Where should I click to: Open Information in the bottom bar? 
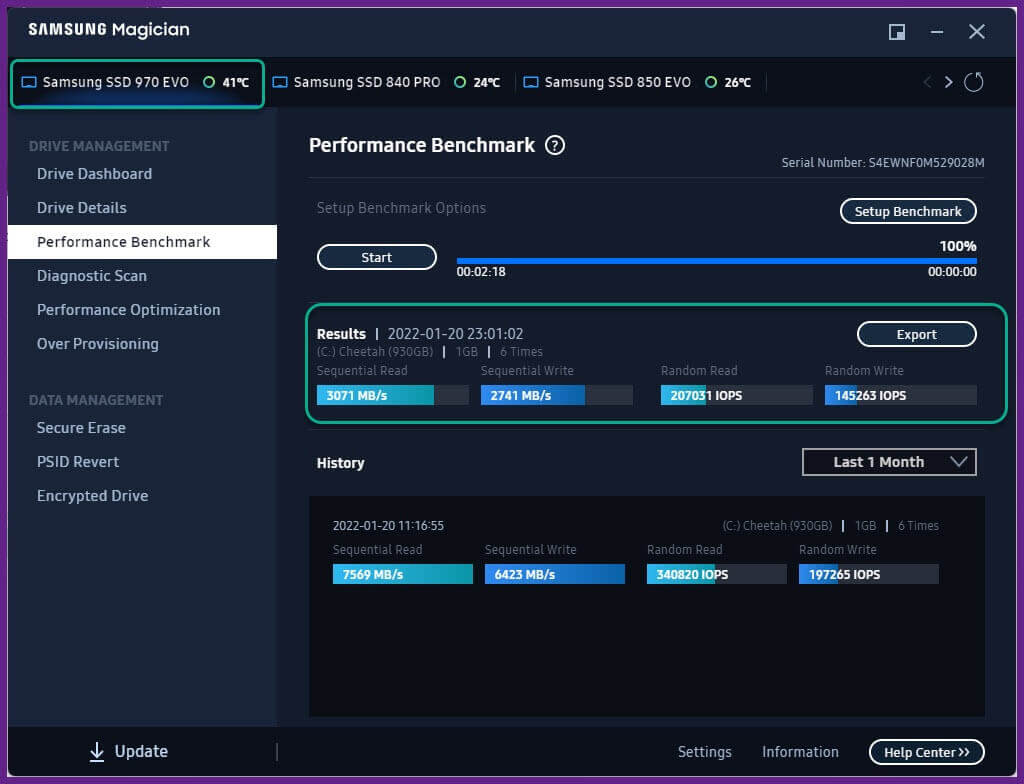point(800,752)
